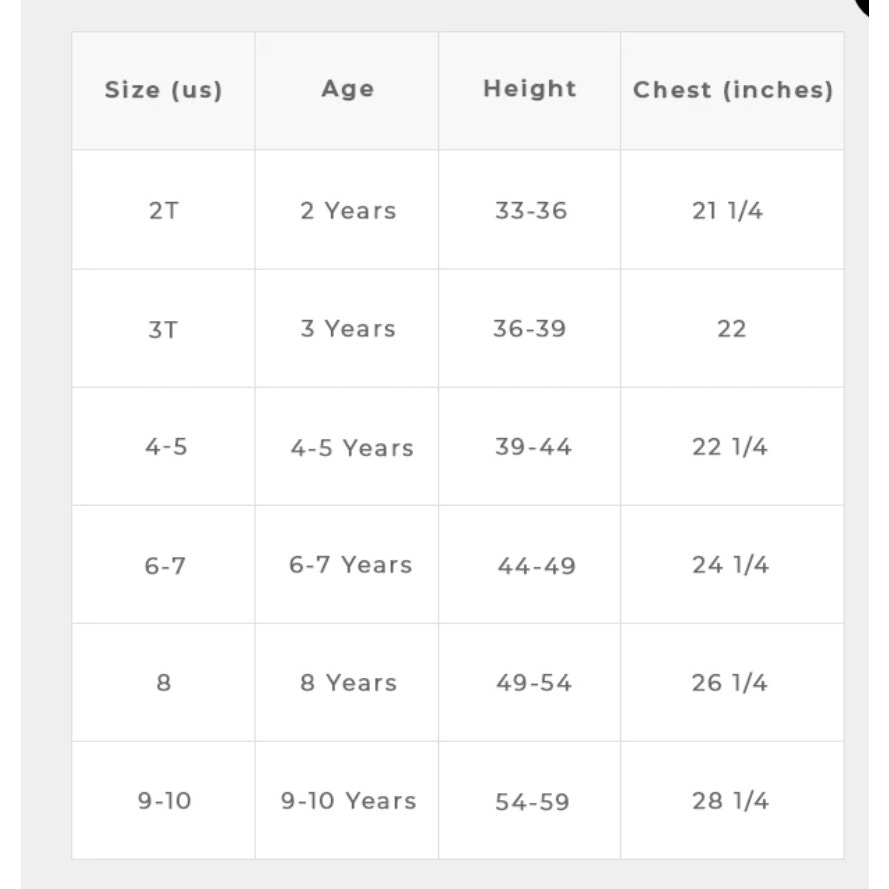Click the 24 1/4 chest measurement
Viewport: 889px width, 889px height.
coord(730,565)
